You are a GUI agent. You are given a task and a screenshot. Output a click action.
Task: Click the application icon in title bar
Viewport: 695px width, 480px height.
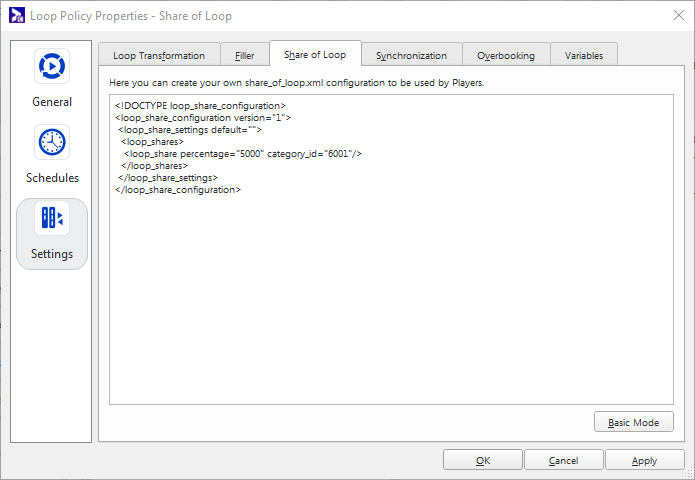(16, 14)
